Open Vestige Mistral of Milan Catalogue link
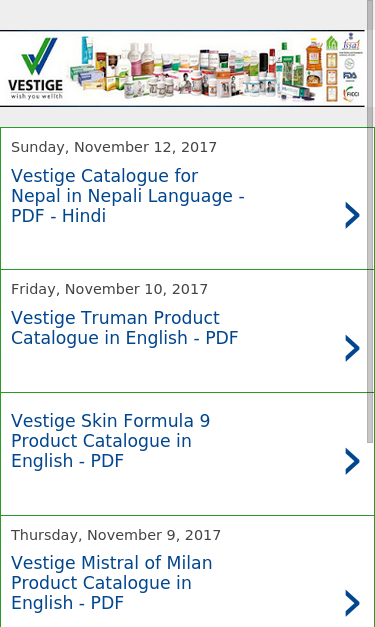375x627 pixels. coord(112,583)
